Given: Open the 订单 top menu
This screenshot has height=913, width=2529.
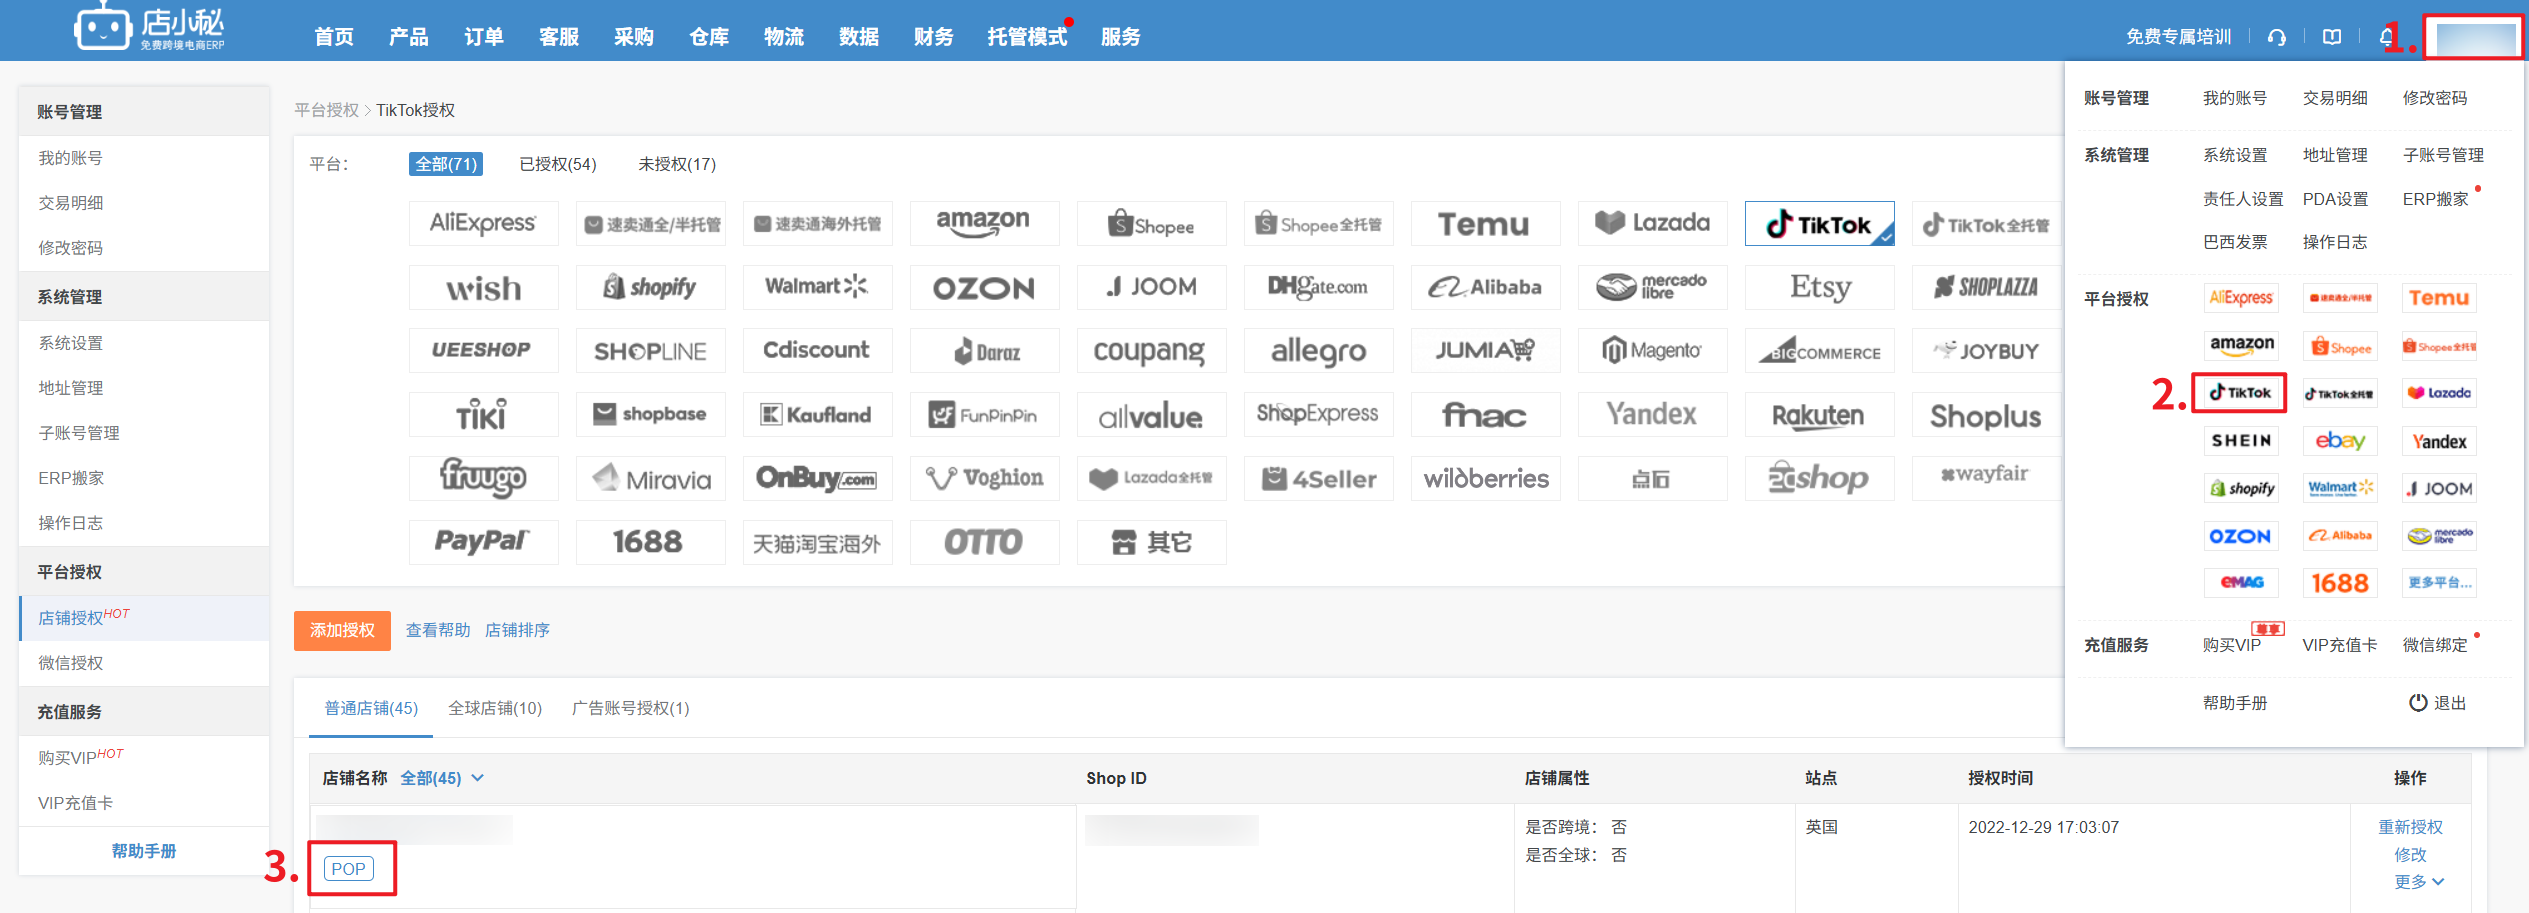Looking at the screenshot, I should click(x=484, y=37).
